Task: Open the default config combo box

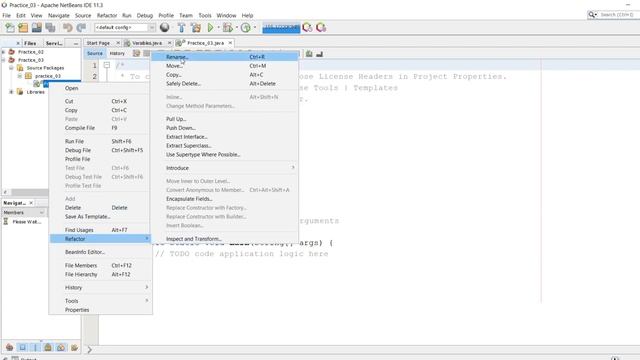Action: (124, 27)
